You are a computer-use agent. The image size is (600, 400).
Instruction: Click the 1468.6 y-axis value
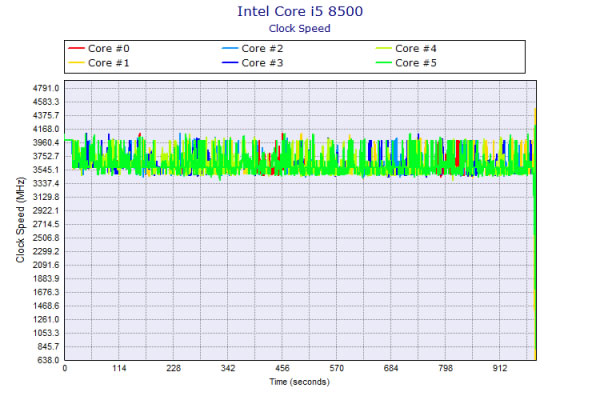pyautogui.click(x=46, y=305)
